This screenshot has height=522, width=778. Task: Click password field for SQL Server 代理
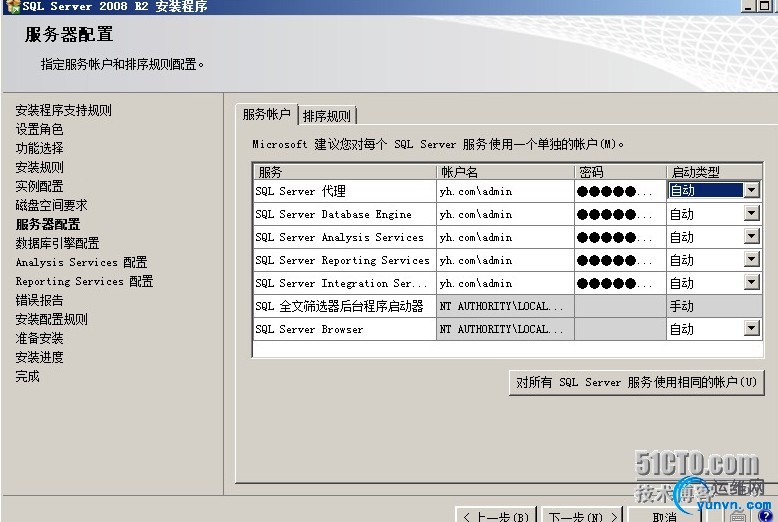click(x=620, y=191)
